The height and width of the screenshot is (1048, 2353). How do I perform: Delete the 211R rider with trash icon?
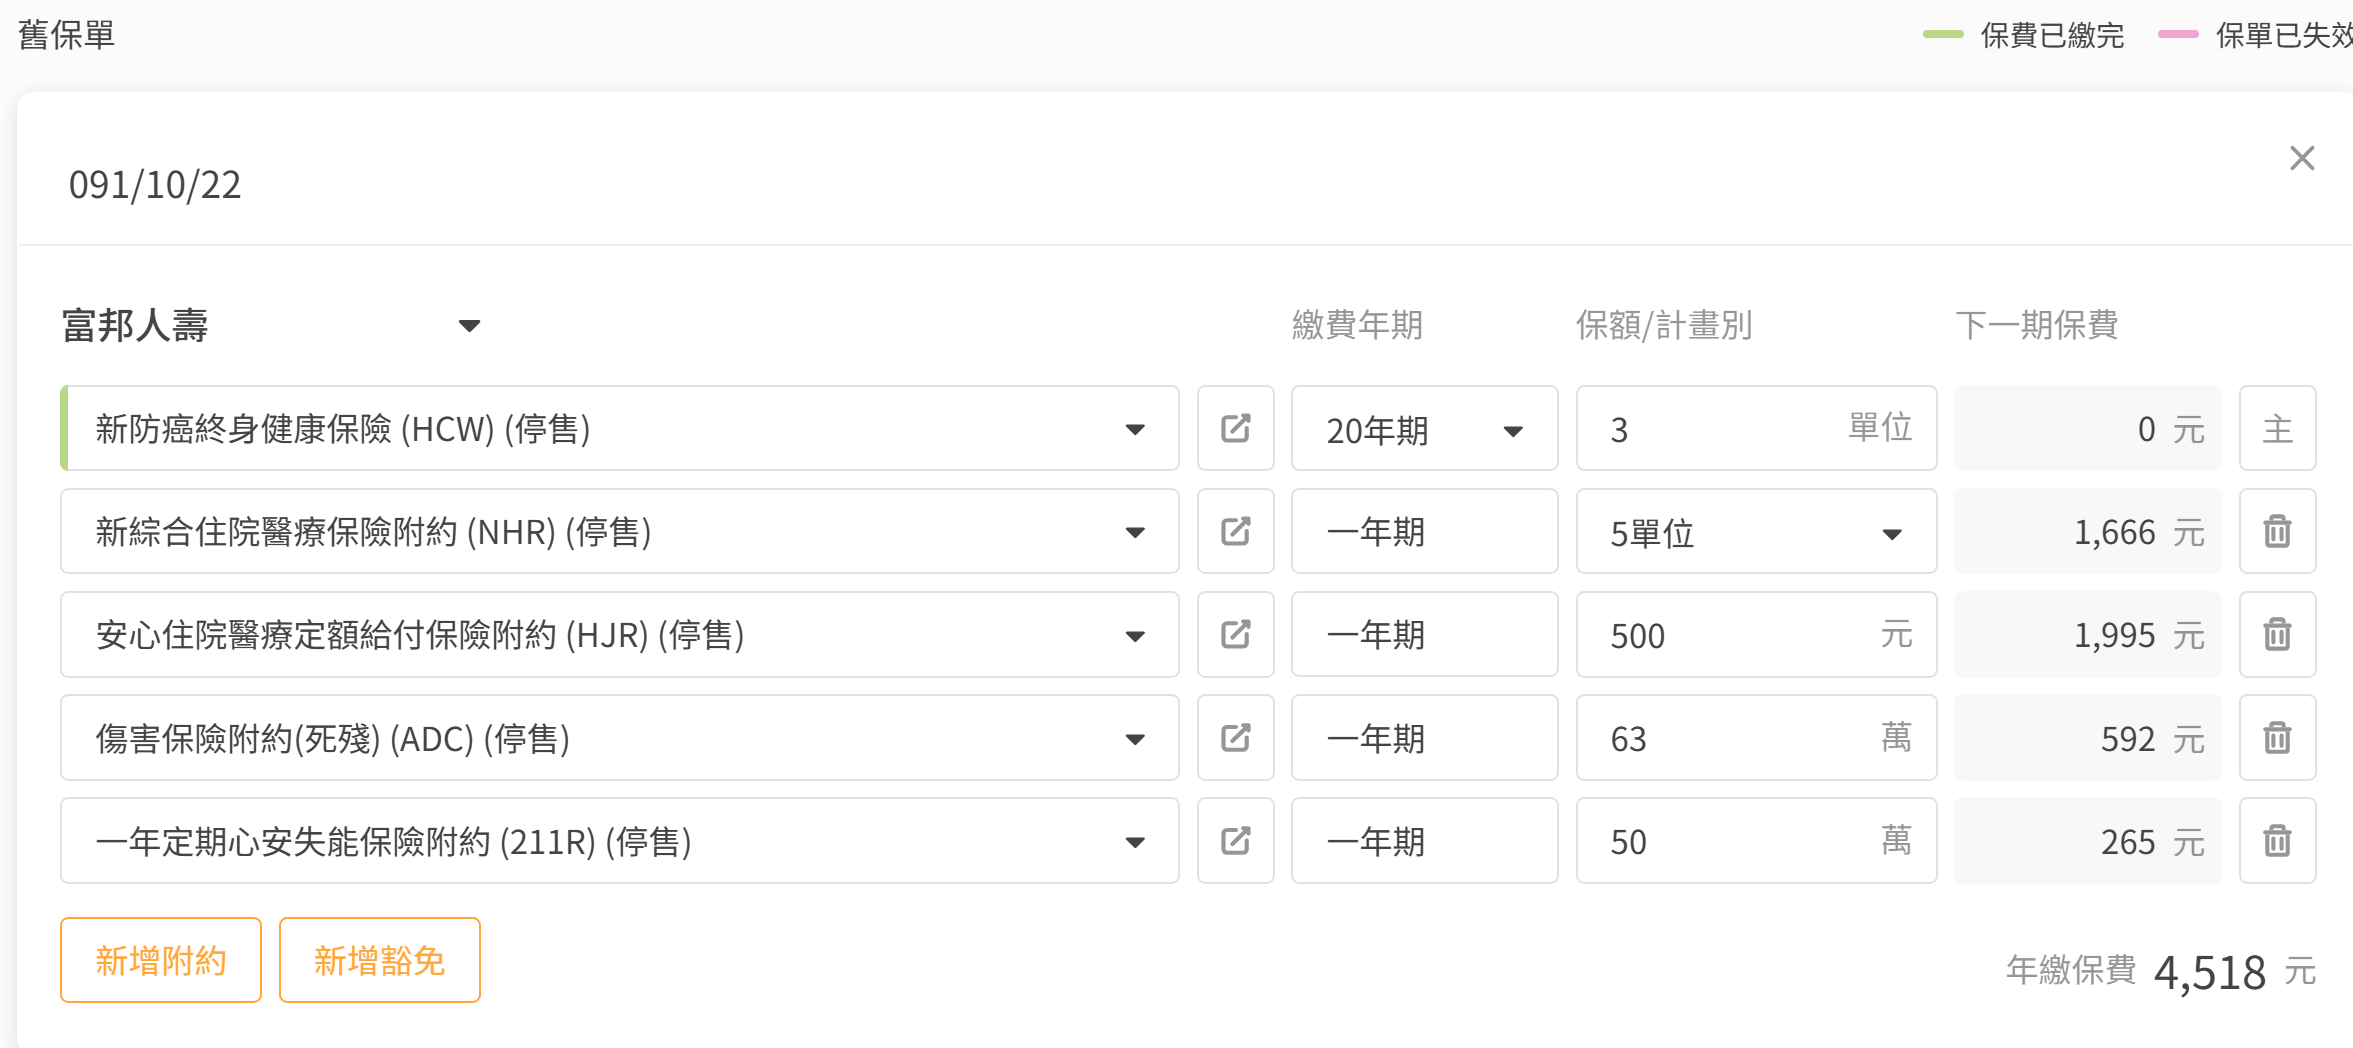click(2277, 841)
